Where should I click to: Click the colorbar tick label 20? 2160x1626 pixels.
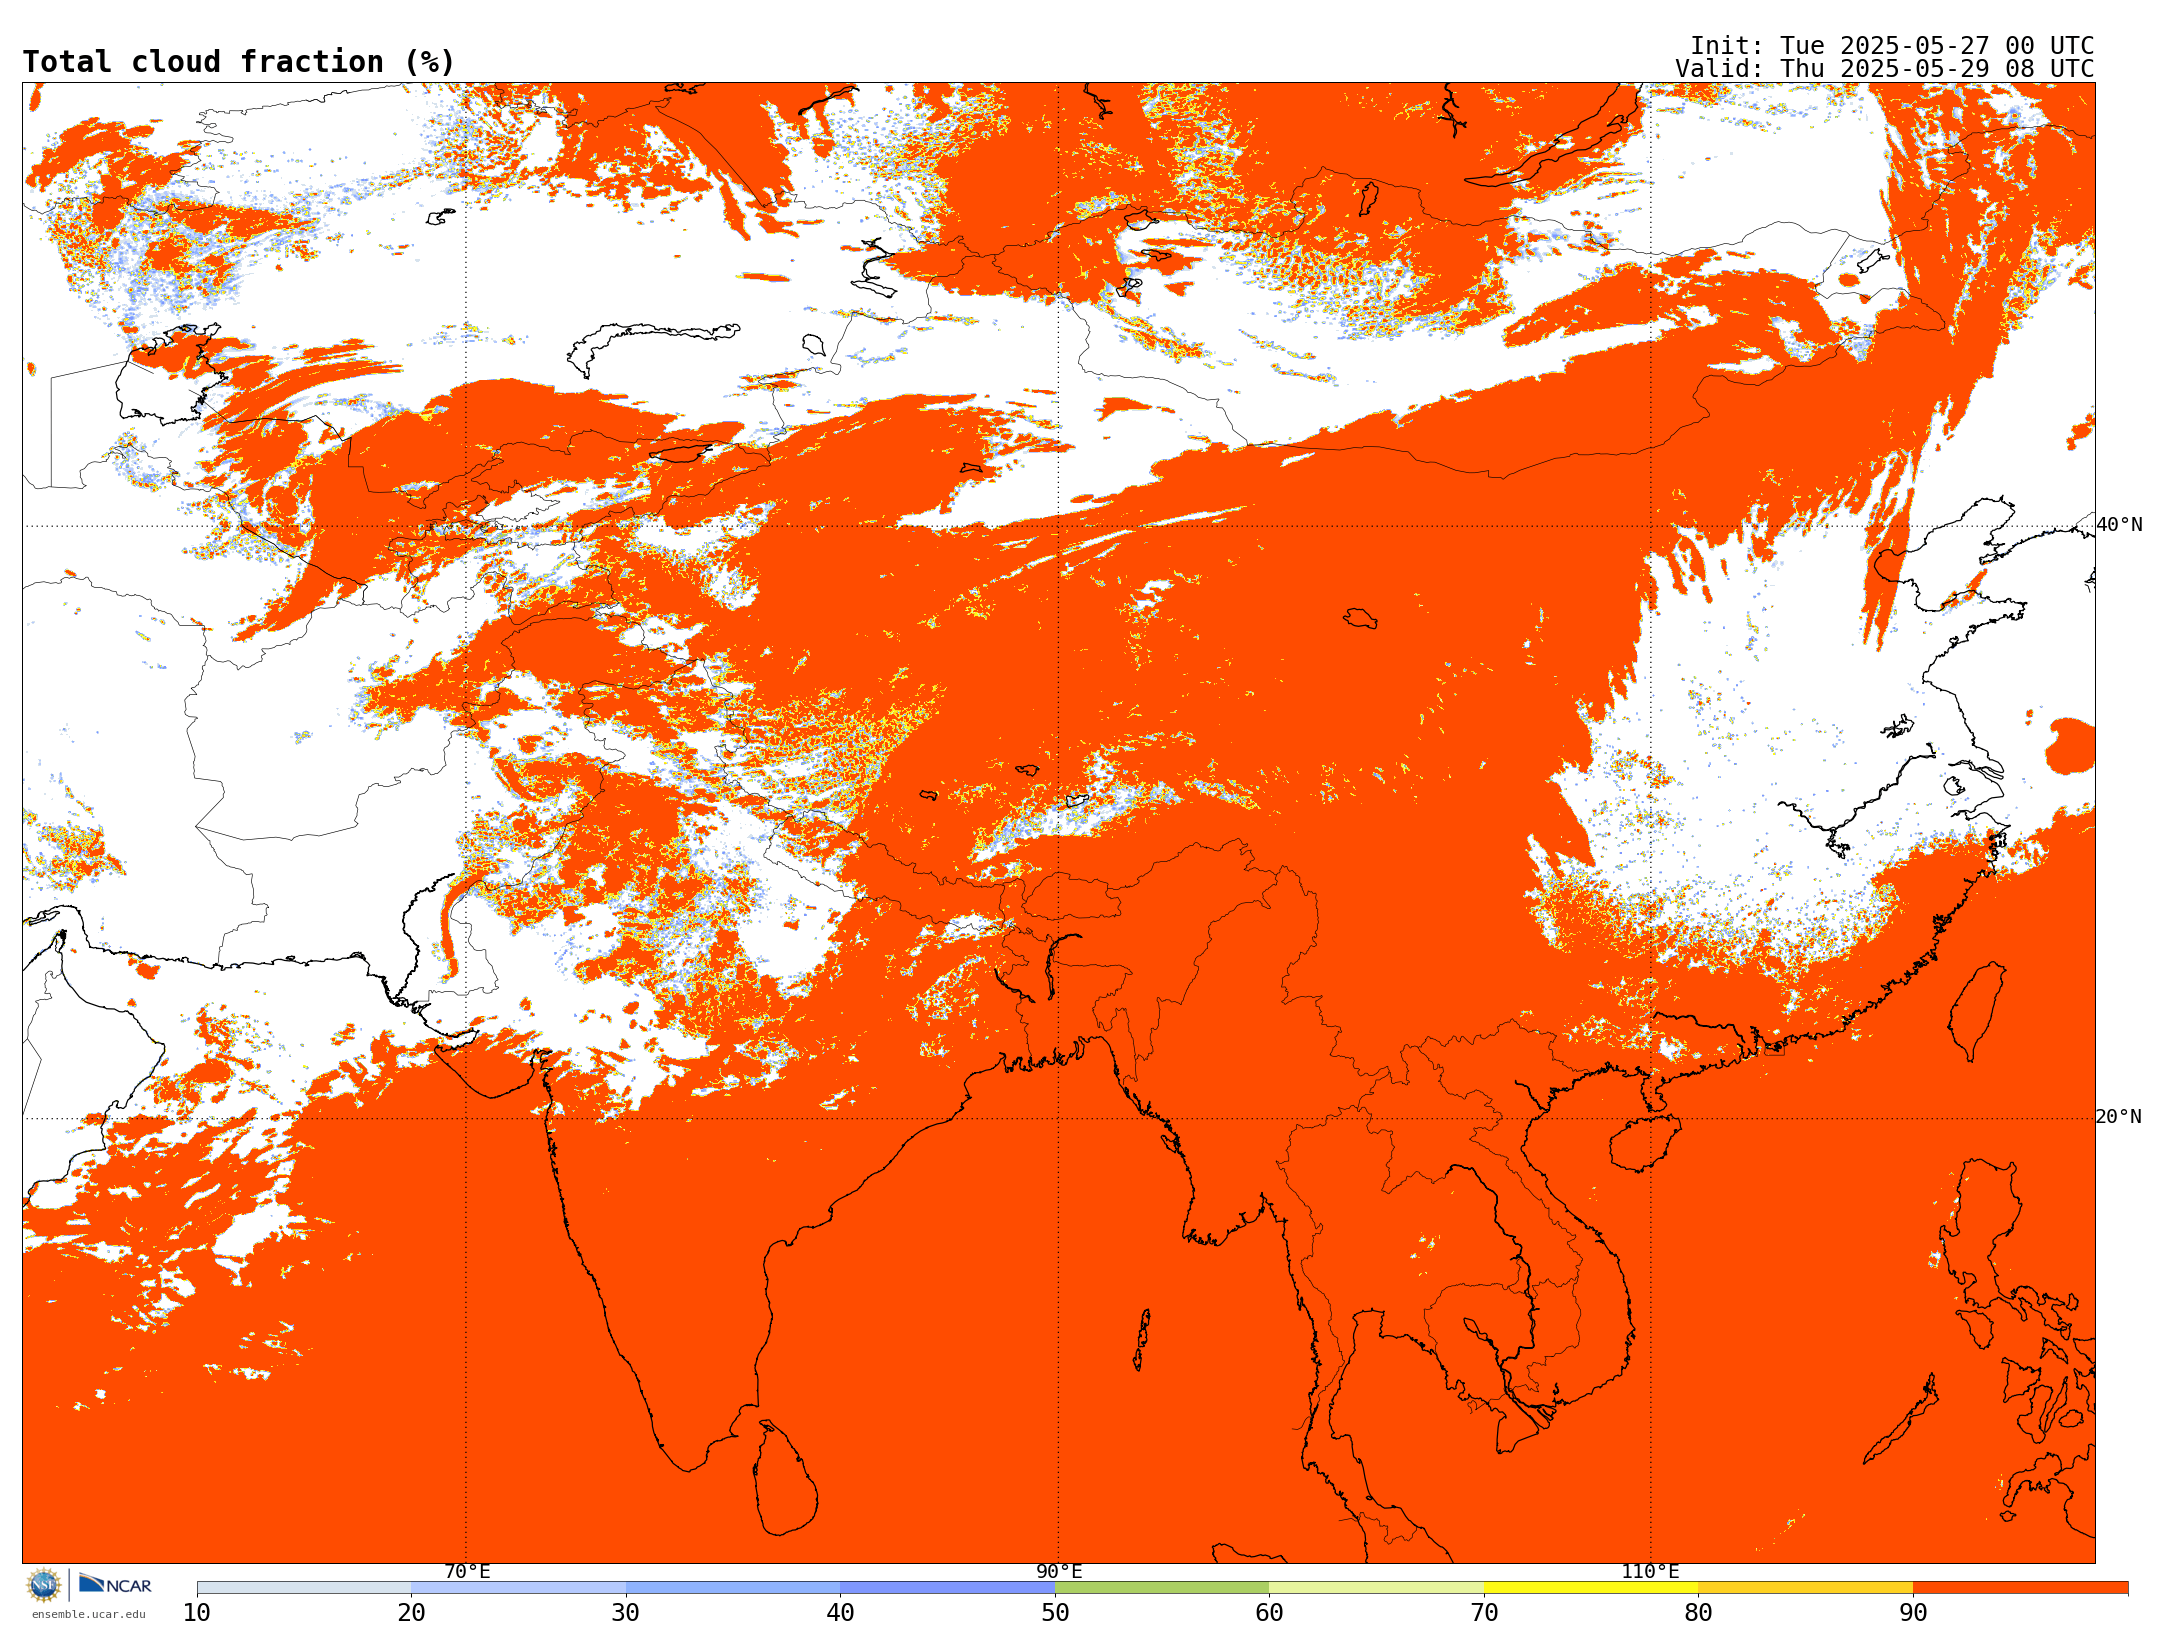pyautogui.click(x=411, y=1613)
